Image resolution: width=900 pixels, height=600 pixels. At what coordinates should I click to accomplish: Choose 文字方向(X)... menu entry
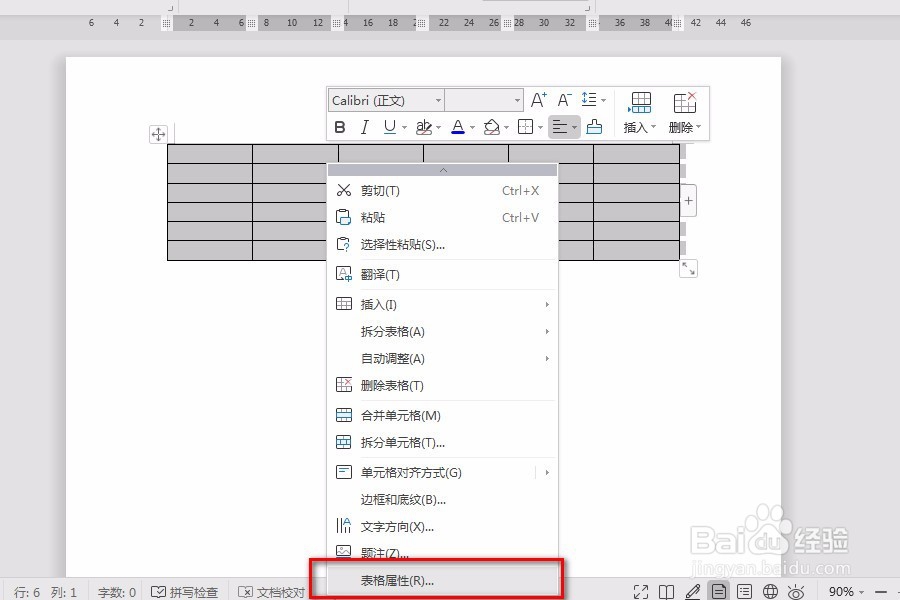(443, 527)
